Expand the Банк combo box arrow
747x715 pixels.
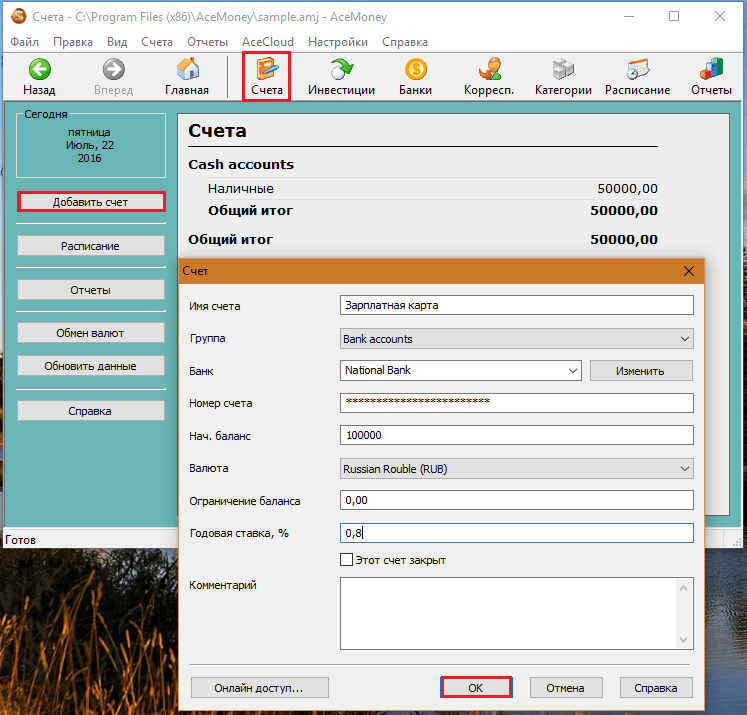pos(573,371)
